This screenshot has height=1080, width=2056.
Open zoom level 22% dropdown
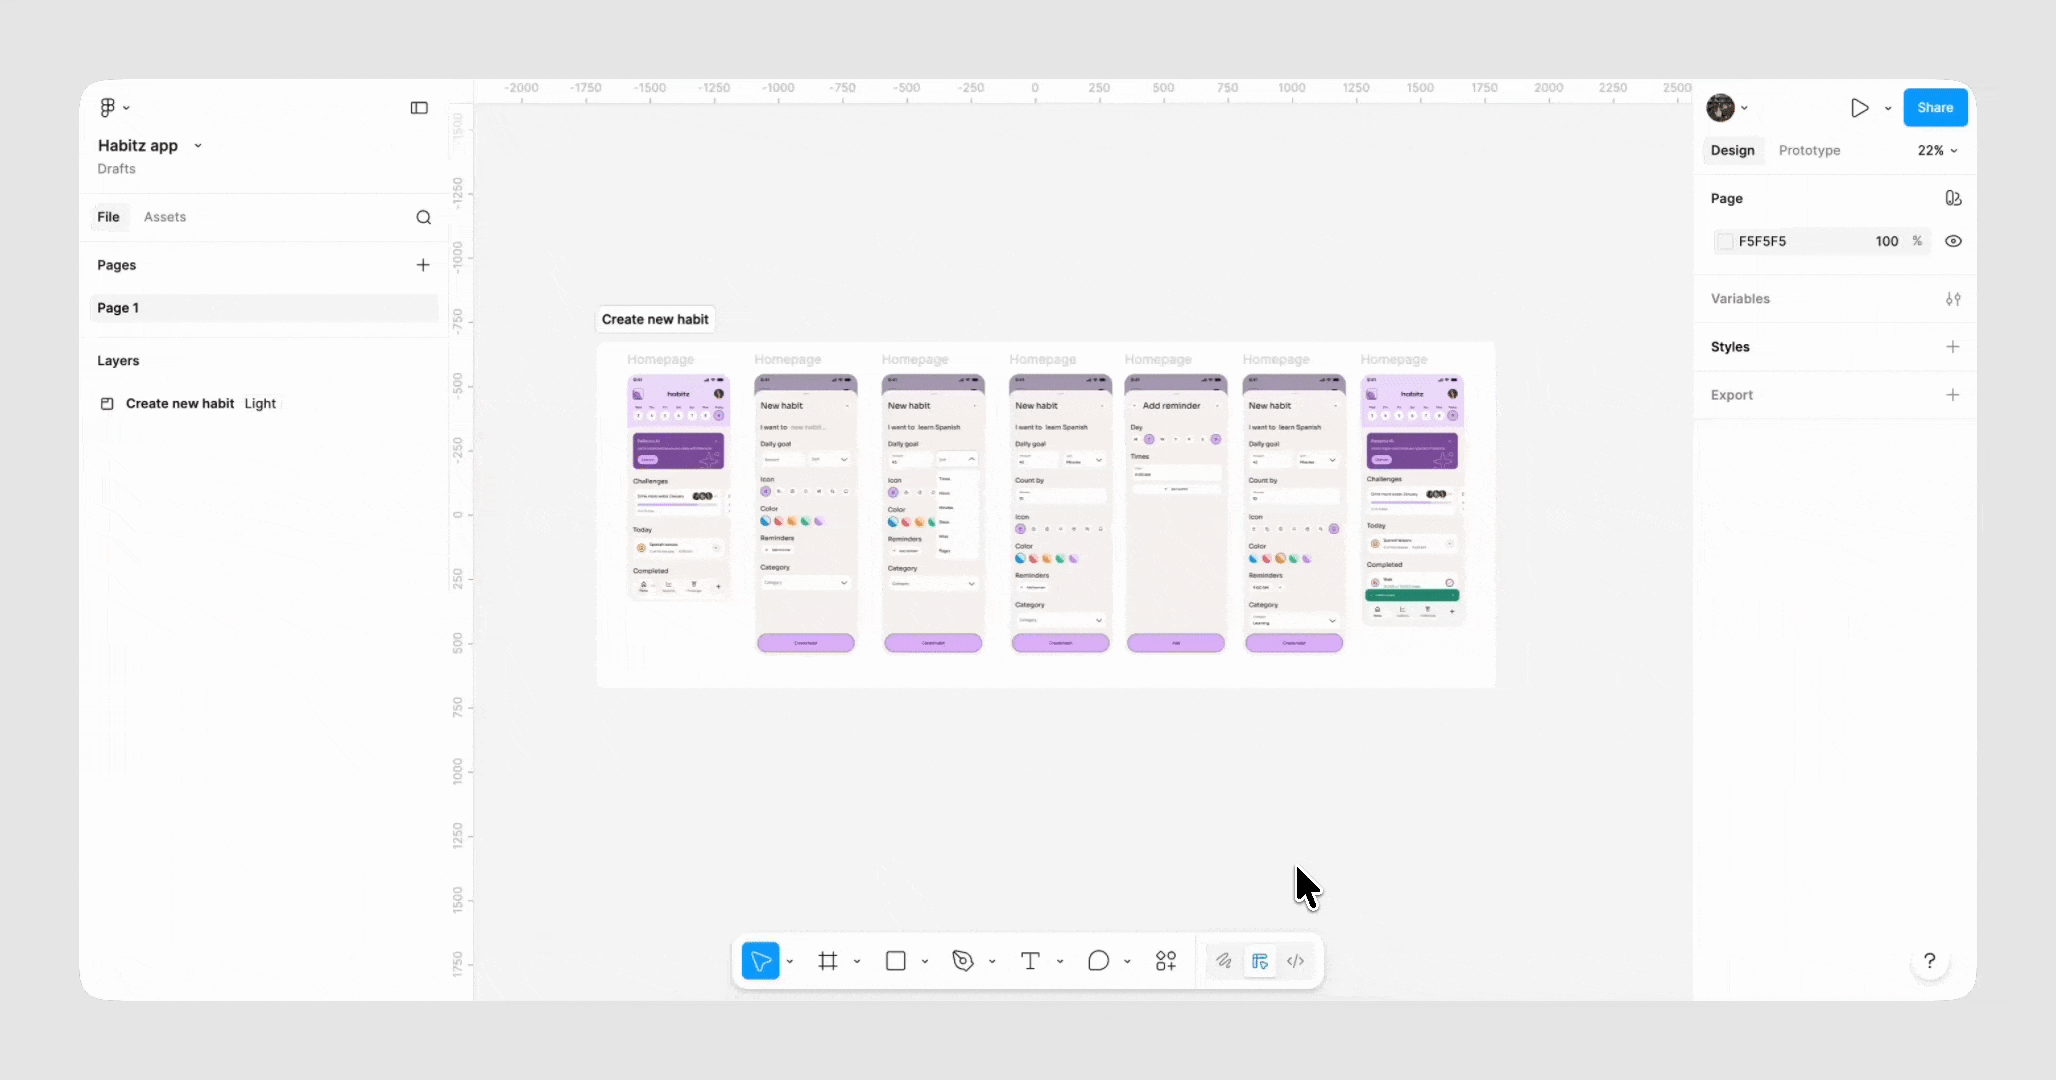pos(1937,150)
